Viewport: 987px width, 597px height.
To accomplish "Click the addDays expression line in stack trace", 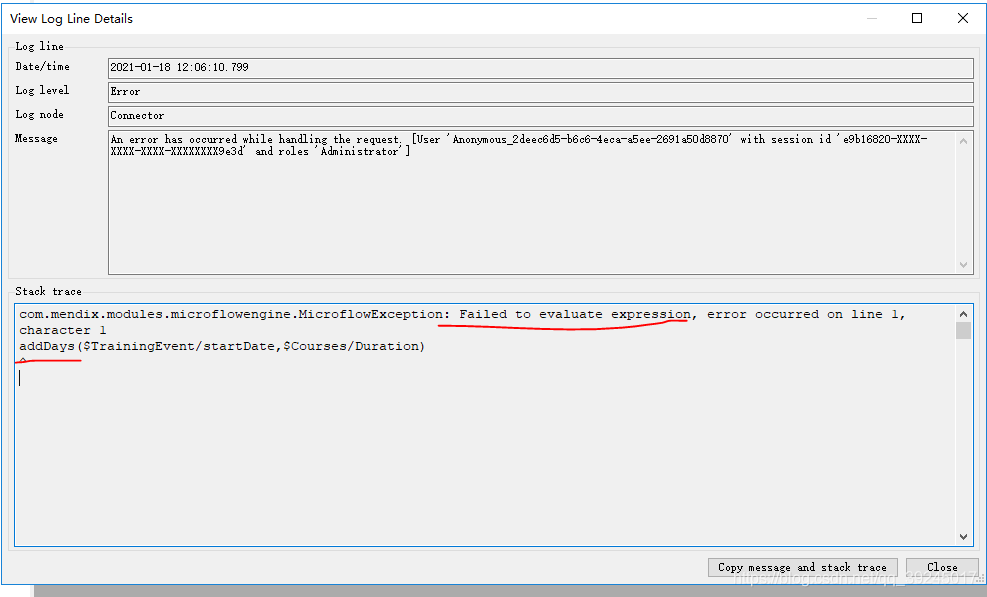I will pyautogui.click(x=222, y=346).
